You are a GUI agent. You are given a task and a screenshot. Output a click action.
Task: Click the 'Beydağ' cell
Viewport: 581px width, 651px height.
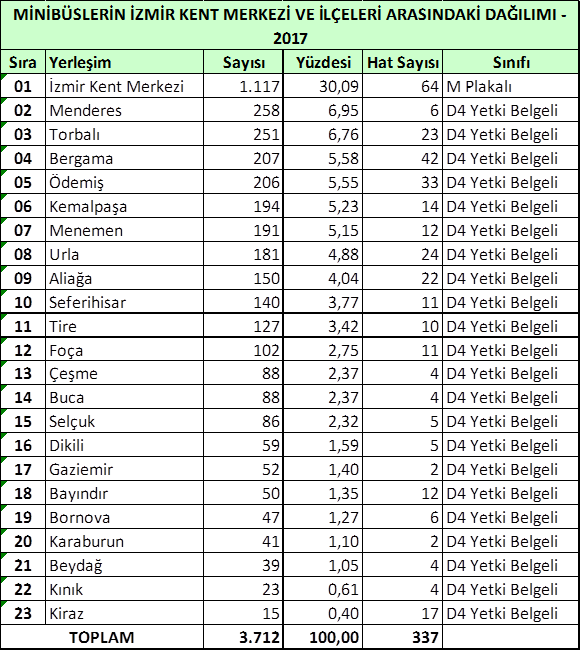coord(124,565)
